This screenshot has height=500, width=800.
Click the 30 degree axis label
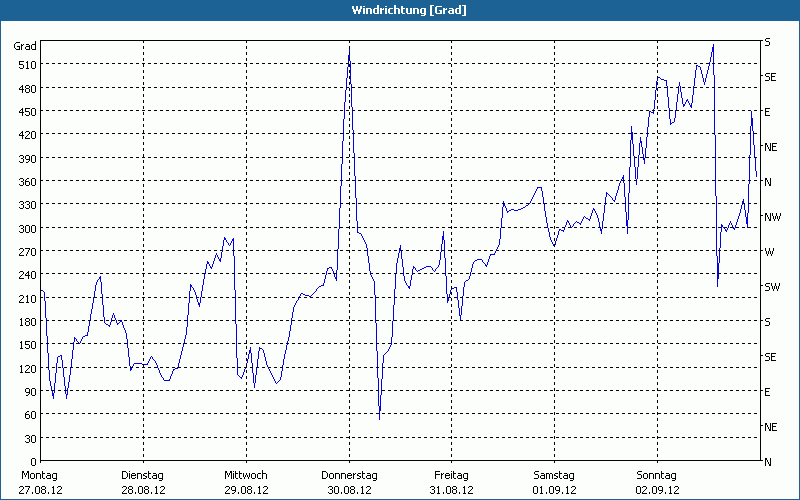pyautogui.click(x=31, y=439)
